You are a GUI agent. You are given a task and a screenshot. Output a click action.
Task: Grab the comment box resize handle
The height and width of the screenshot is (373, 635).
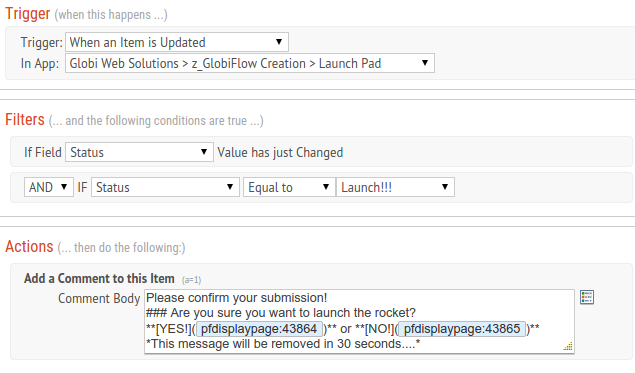(568, 346)
